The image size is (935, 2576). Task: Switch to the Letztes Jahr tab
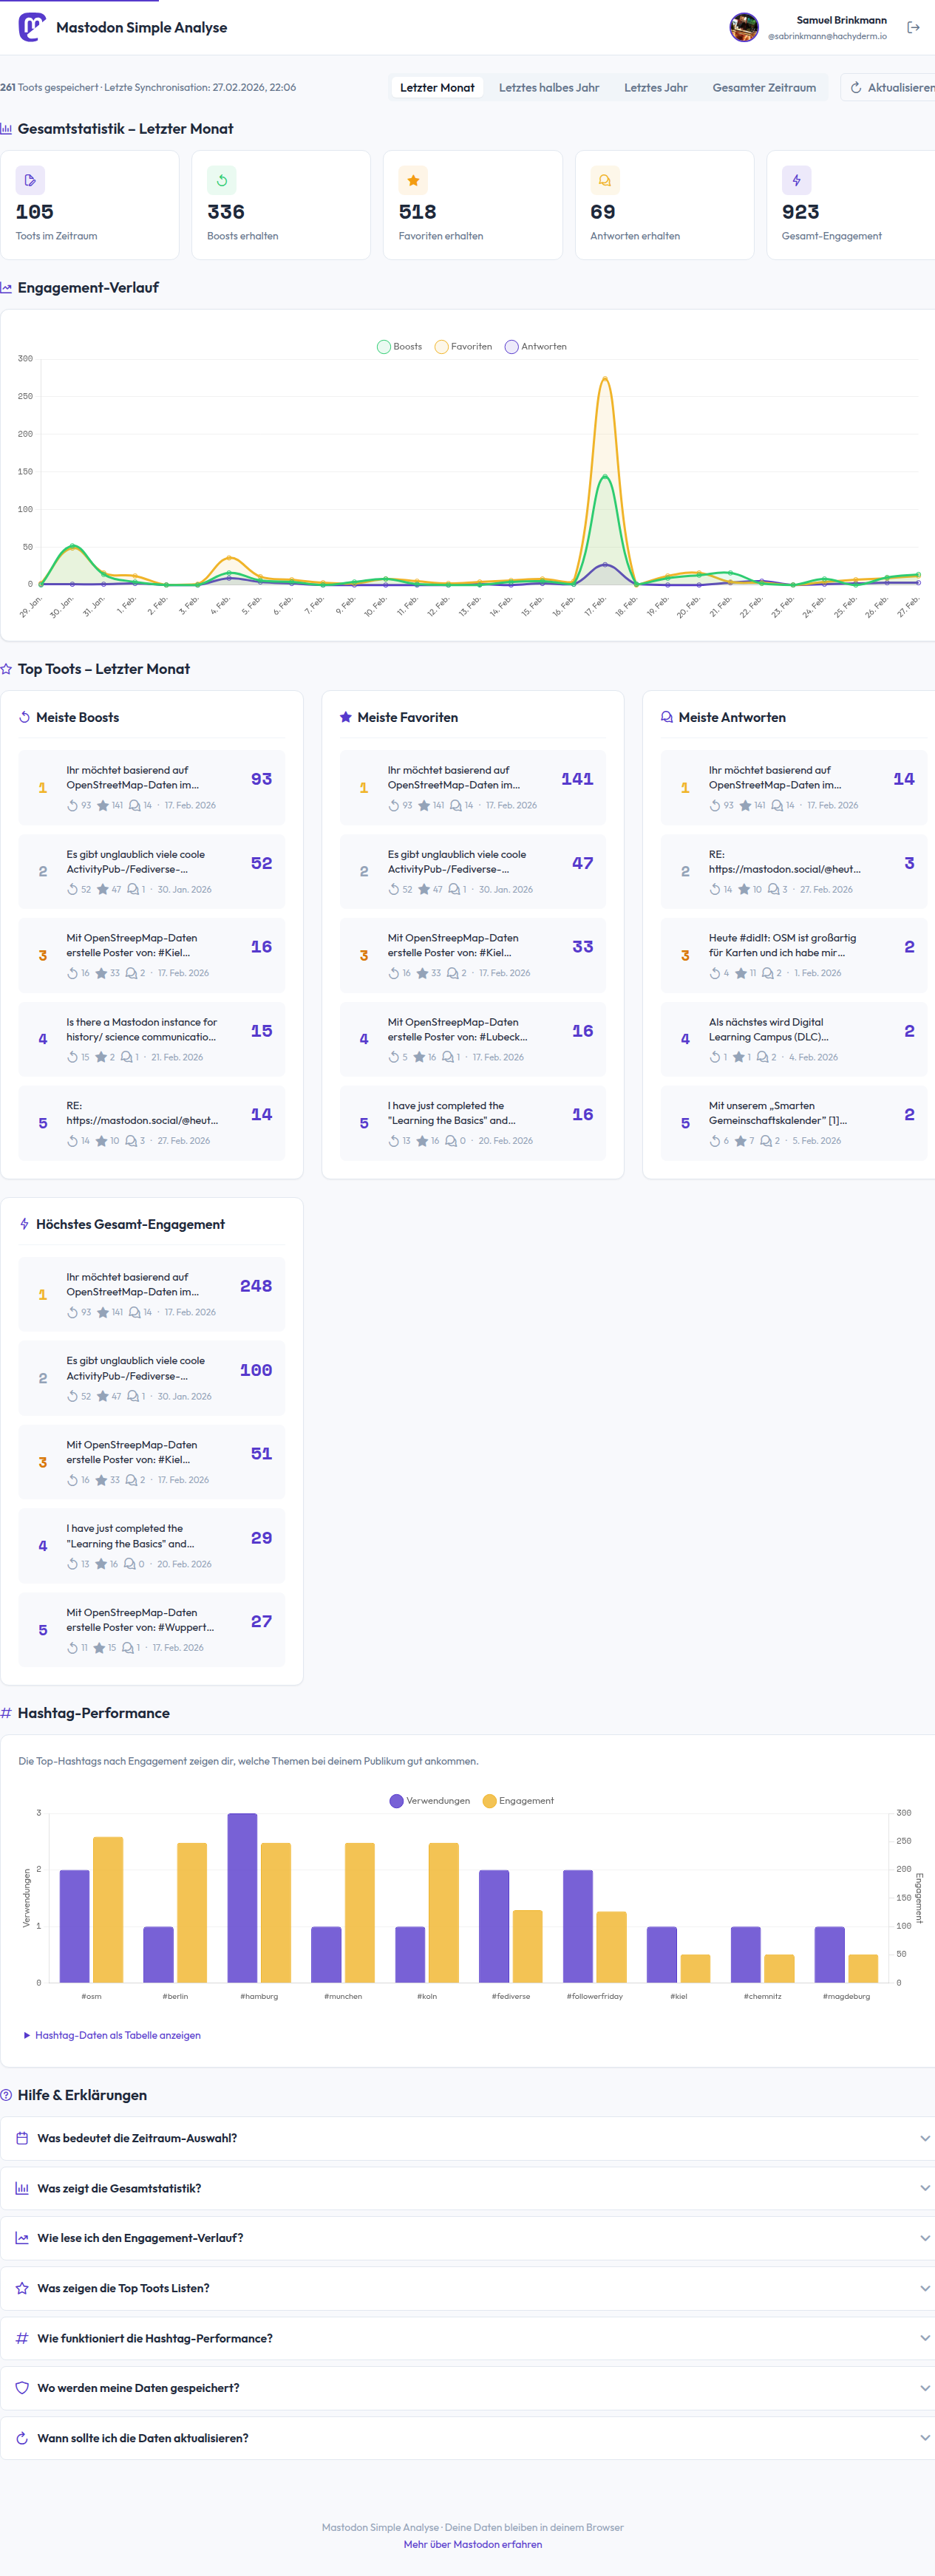655,87
